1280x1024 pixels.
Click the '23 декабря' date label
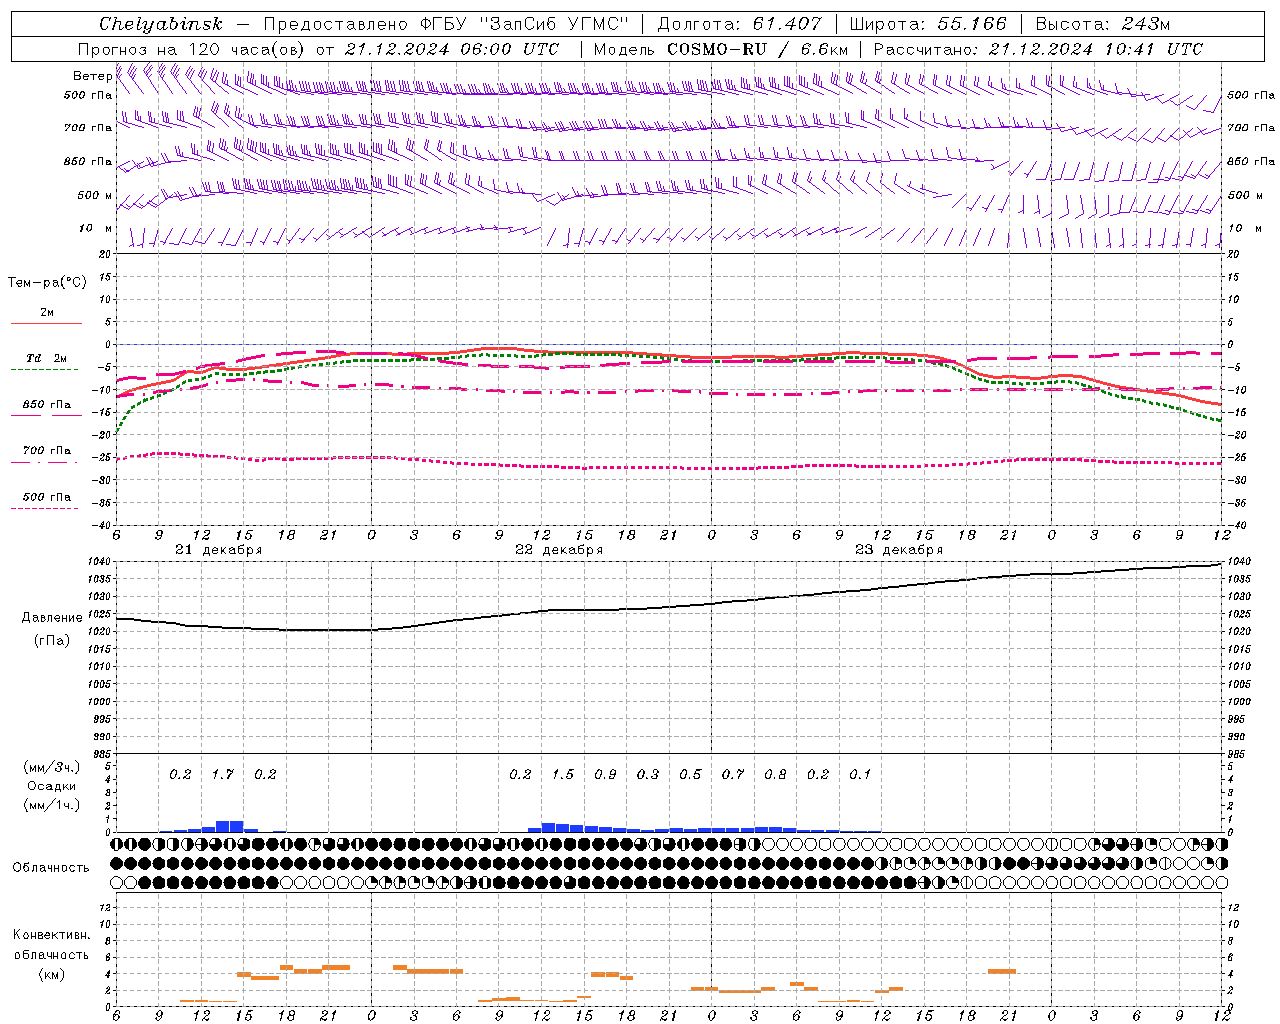[x=898, y=550]
